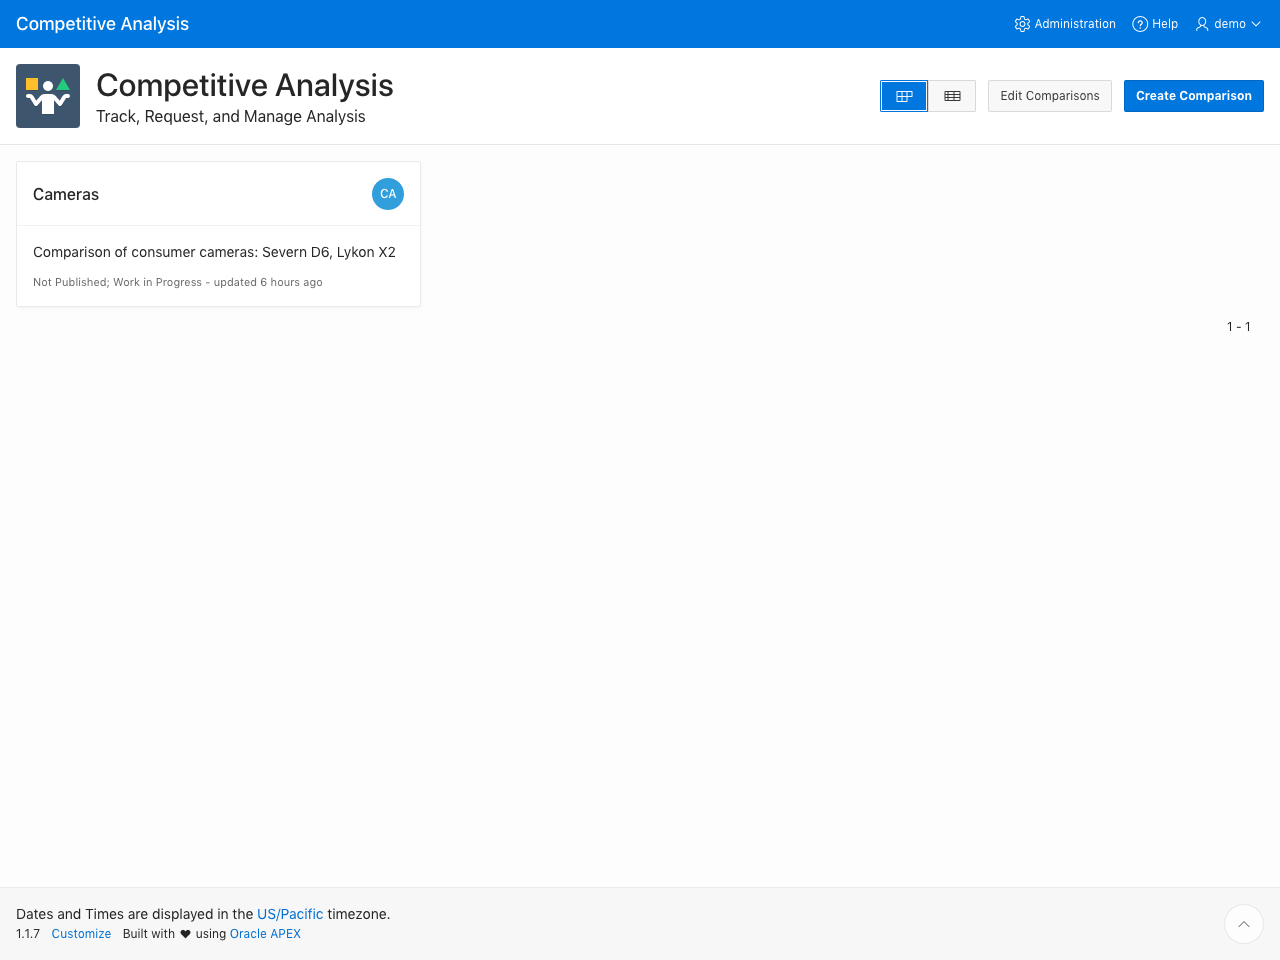
Task: Click the Help question mark icon
Action: (x=1140, y=24)
